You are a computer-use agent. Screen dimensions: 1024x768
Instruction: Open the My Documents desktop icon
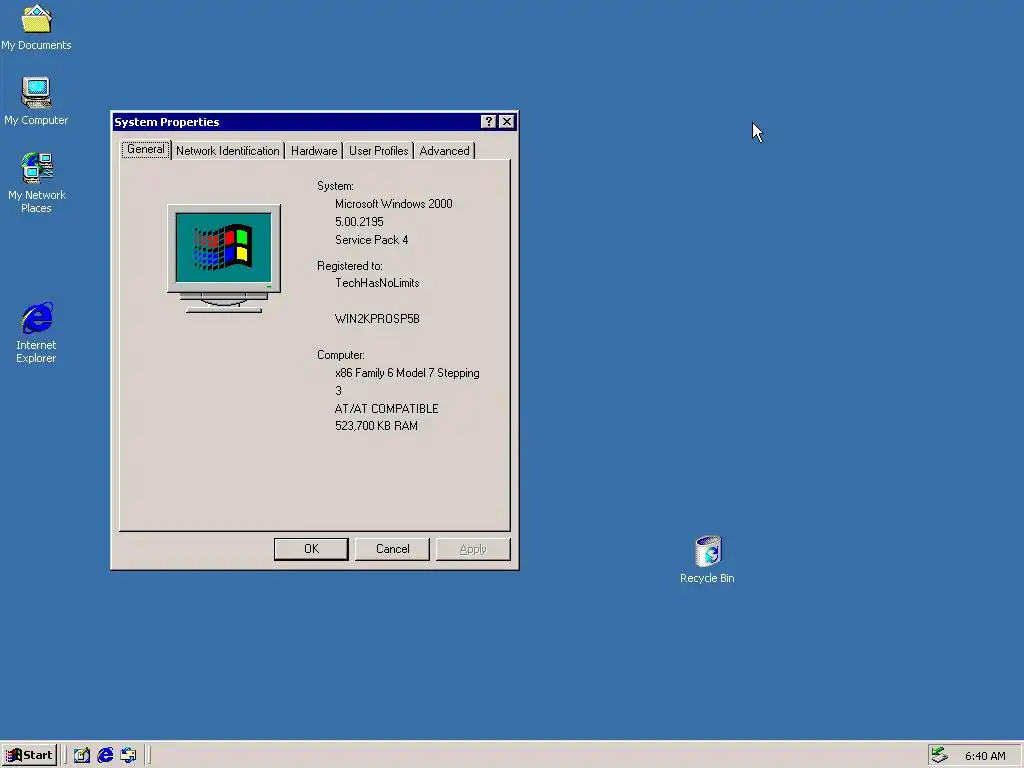[x=36, y=27]
